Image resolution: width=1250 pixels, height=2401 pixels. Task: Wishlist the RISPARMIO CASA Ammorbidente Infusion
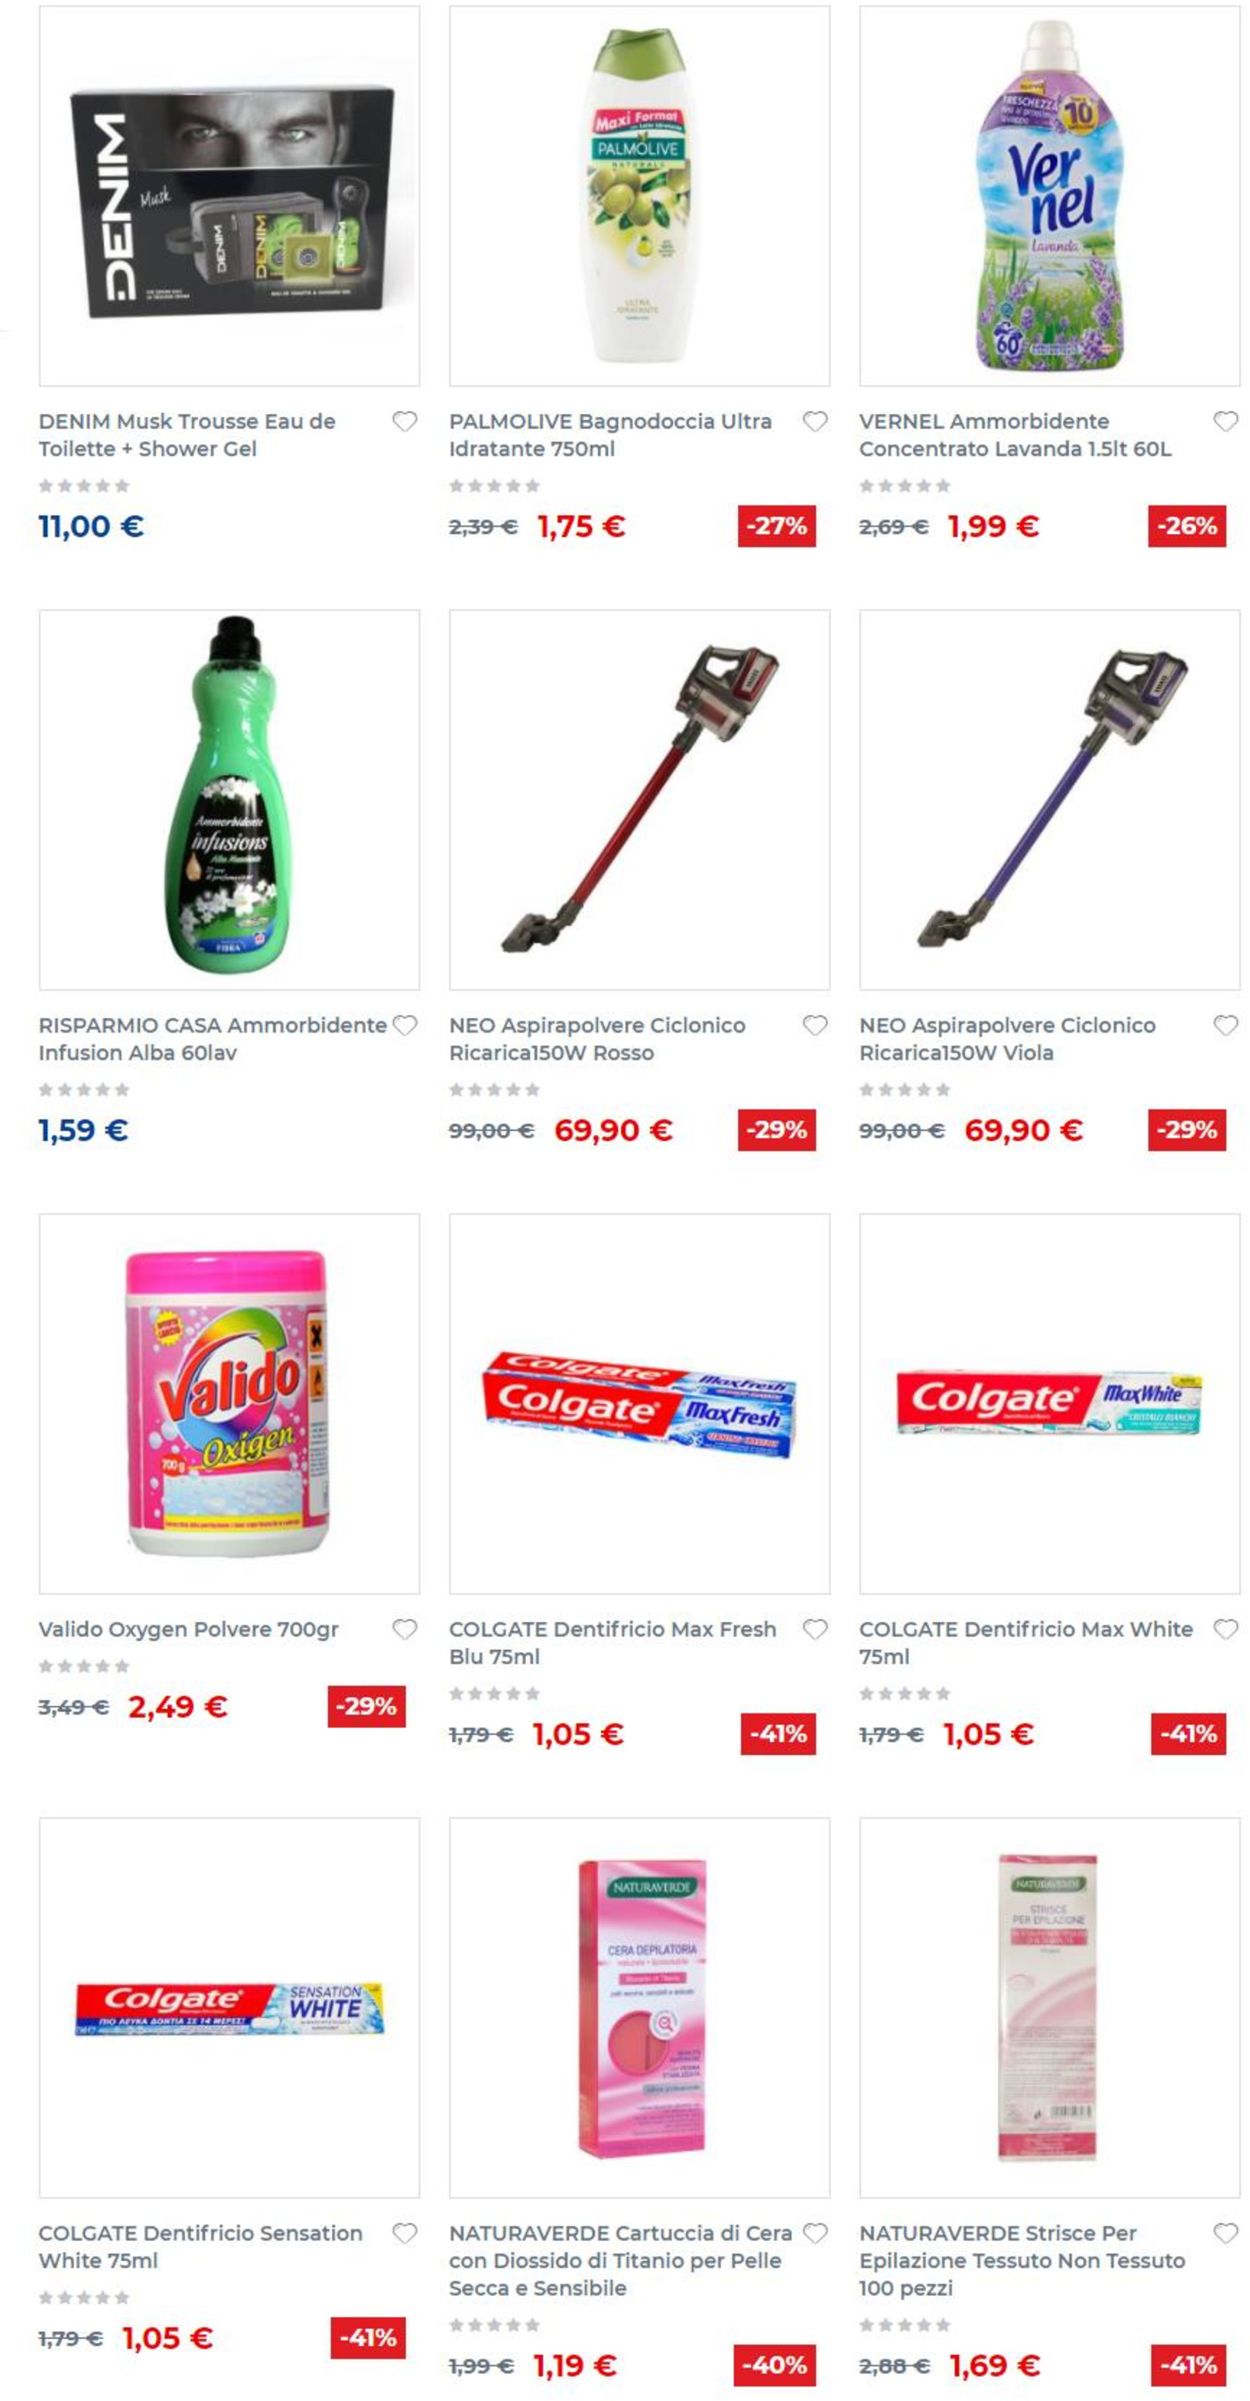405,1026
